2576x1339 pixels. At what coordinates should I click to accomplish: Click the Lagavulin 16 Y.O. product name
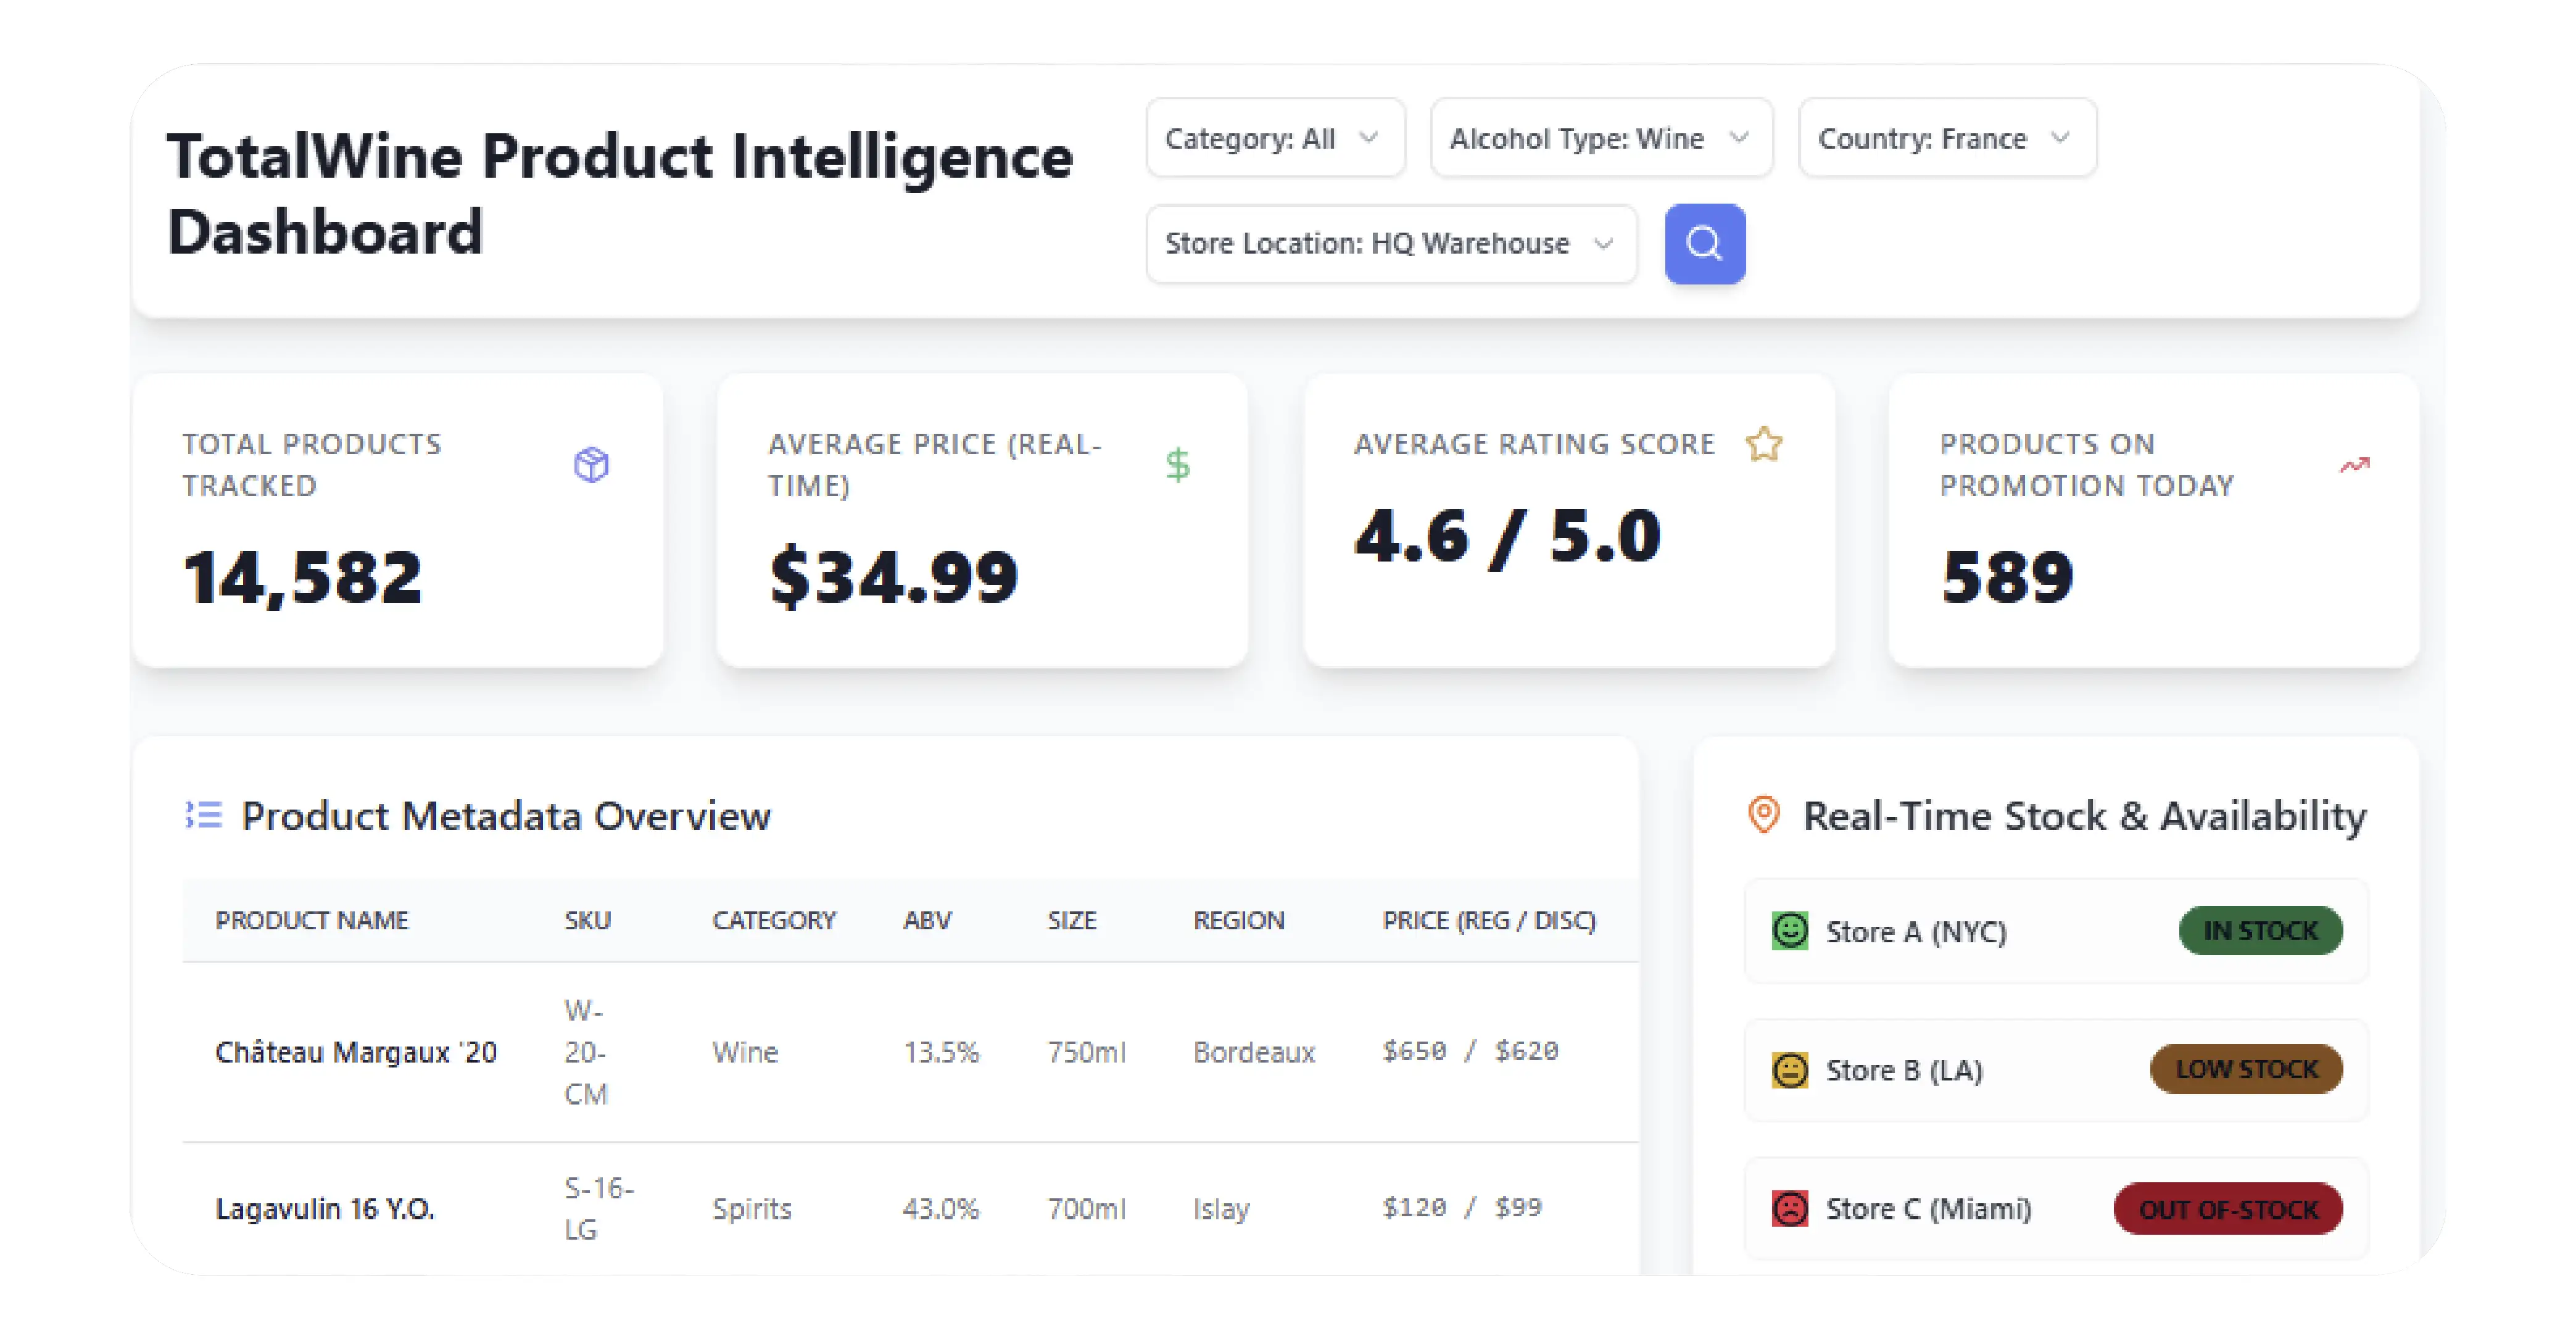coord(325,1208)
